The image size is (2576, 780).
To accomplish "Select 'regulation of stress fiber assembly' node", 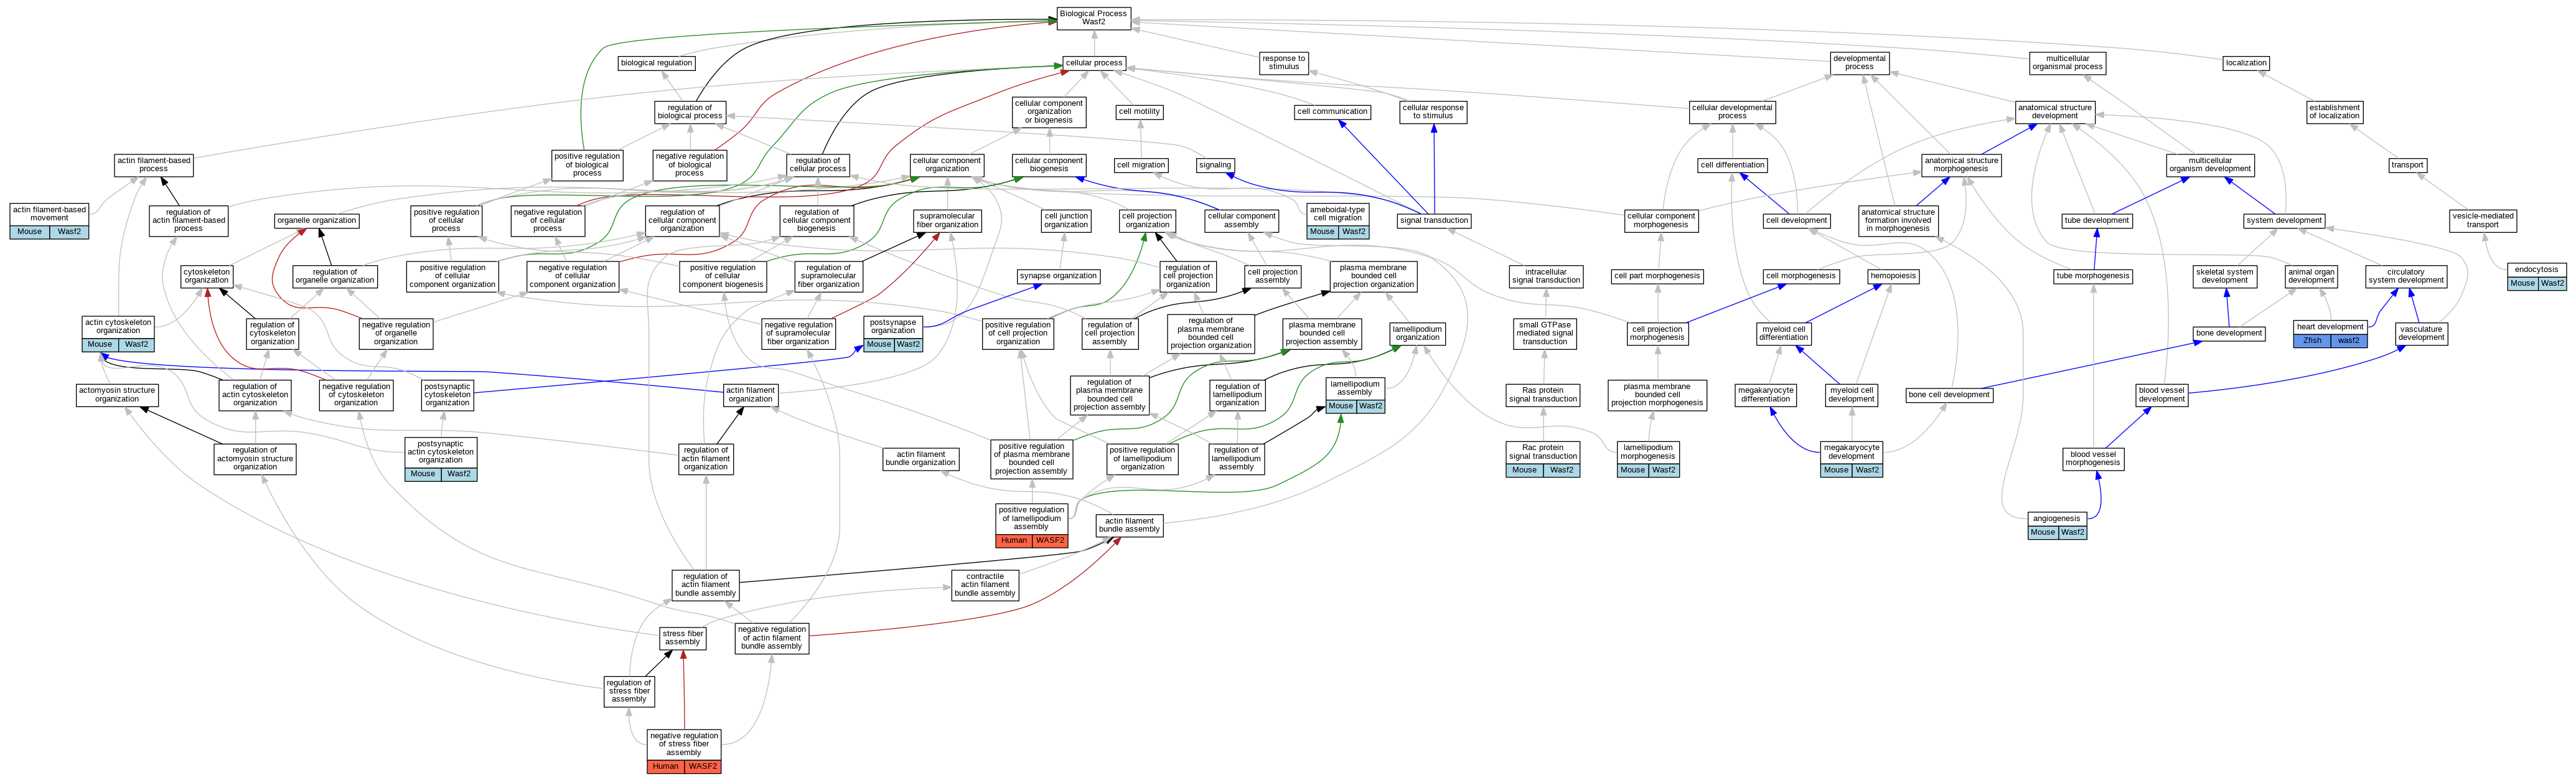I will pos(629,692).
